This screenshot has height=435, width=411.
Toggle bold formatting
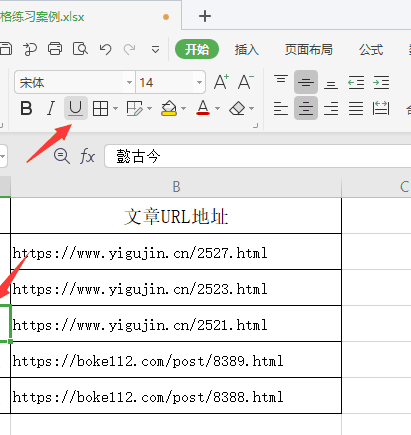pos(26,108)
